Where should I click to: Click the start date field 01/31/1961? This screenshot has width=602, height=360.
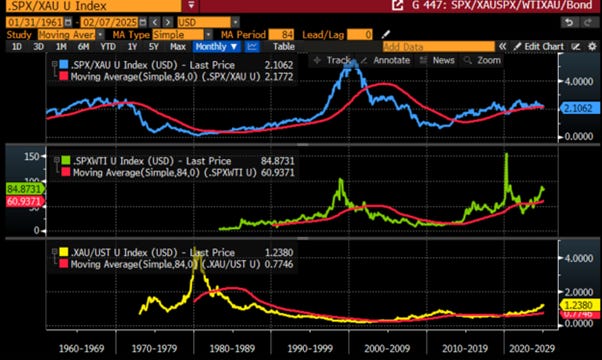(35, 22)
